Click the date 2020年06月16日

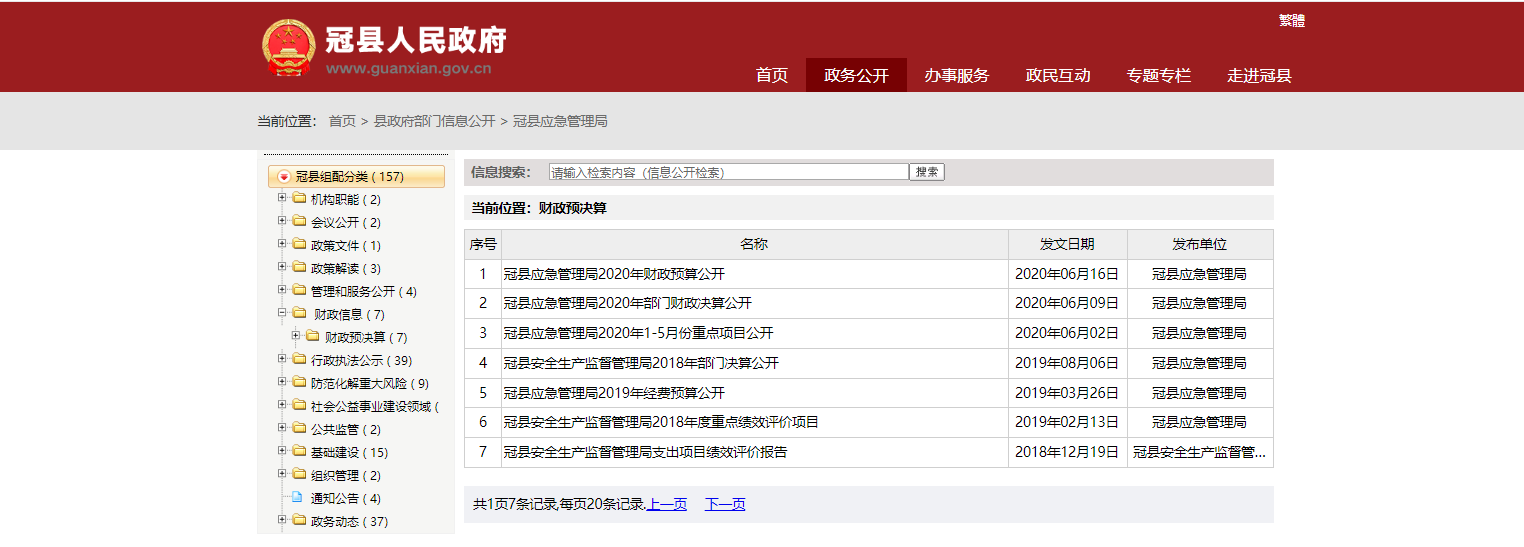[1067, 274]
